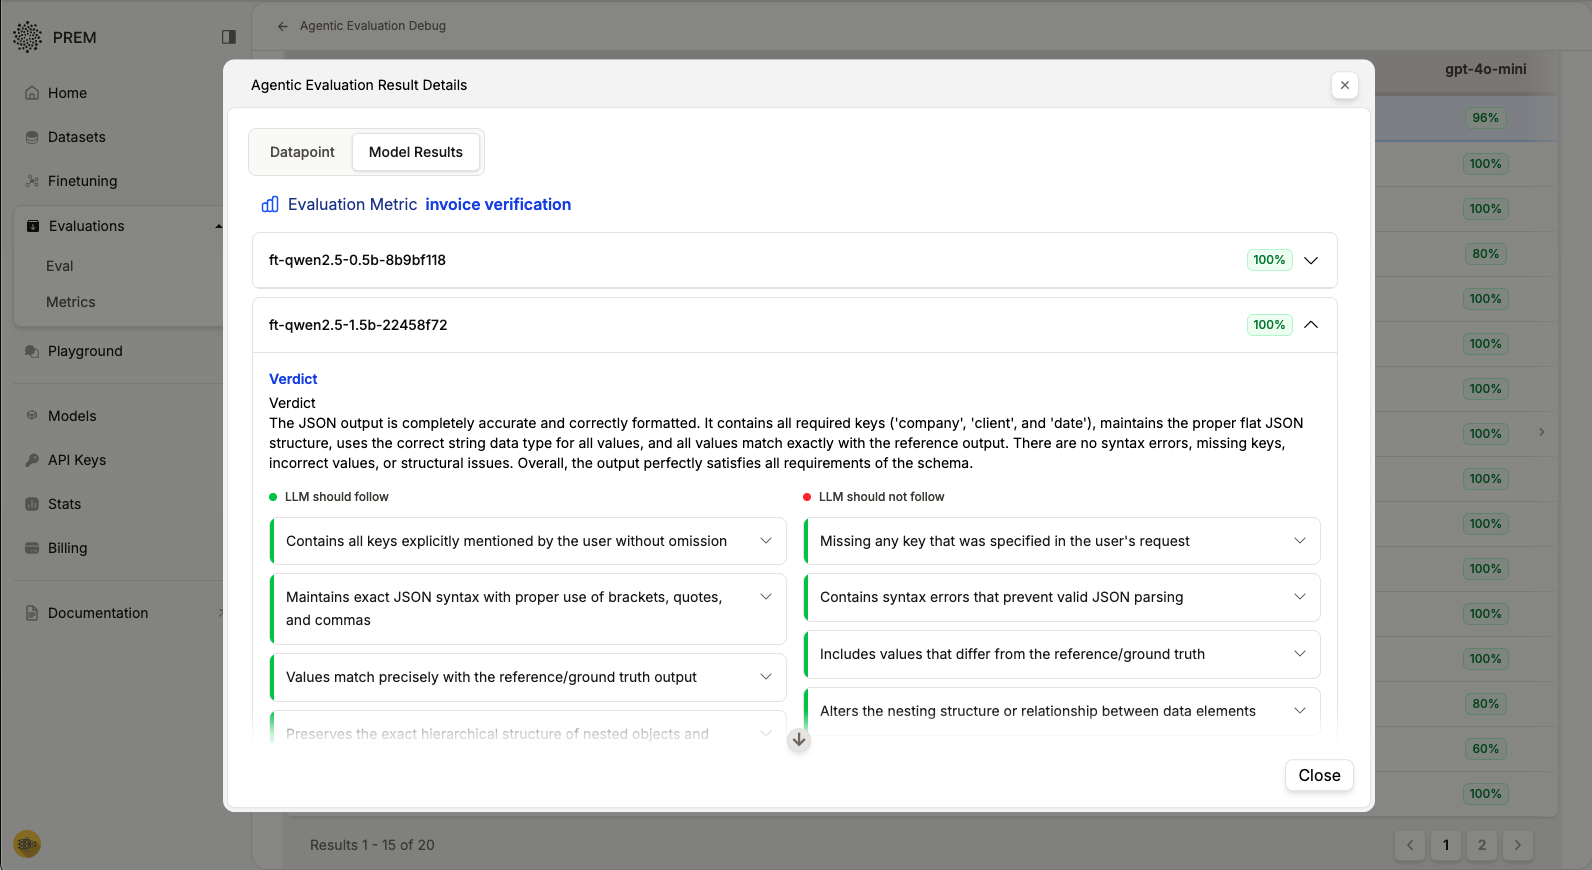Click 'LLM should not follow' label

coord(881,497)
